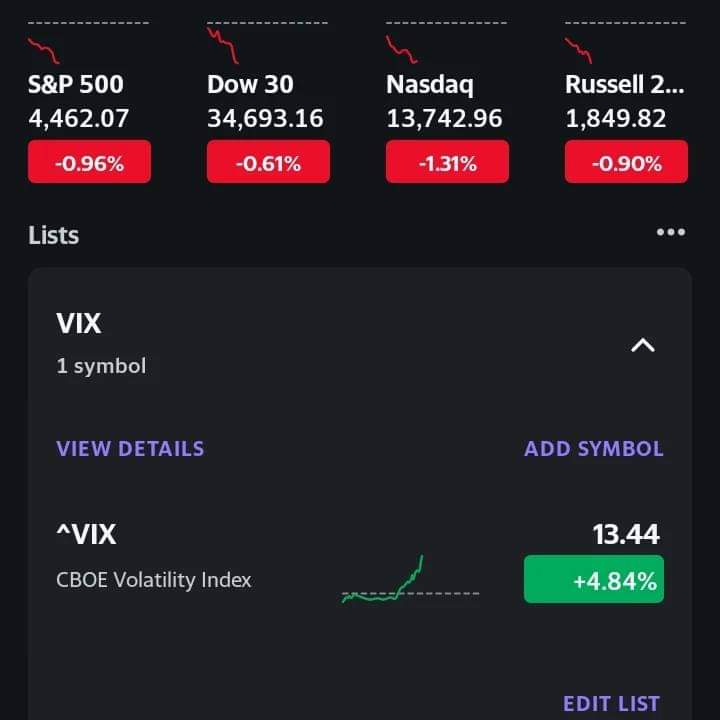
Task: Toggle the Russell -0.90% change badge
Action: coord(626,162)
